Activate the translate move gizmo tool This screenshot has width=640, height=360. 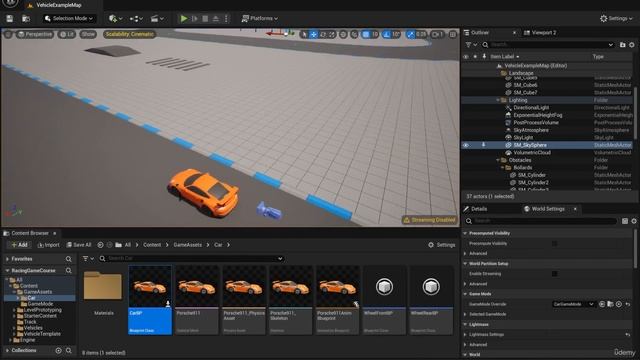[313, 35]
